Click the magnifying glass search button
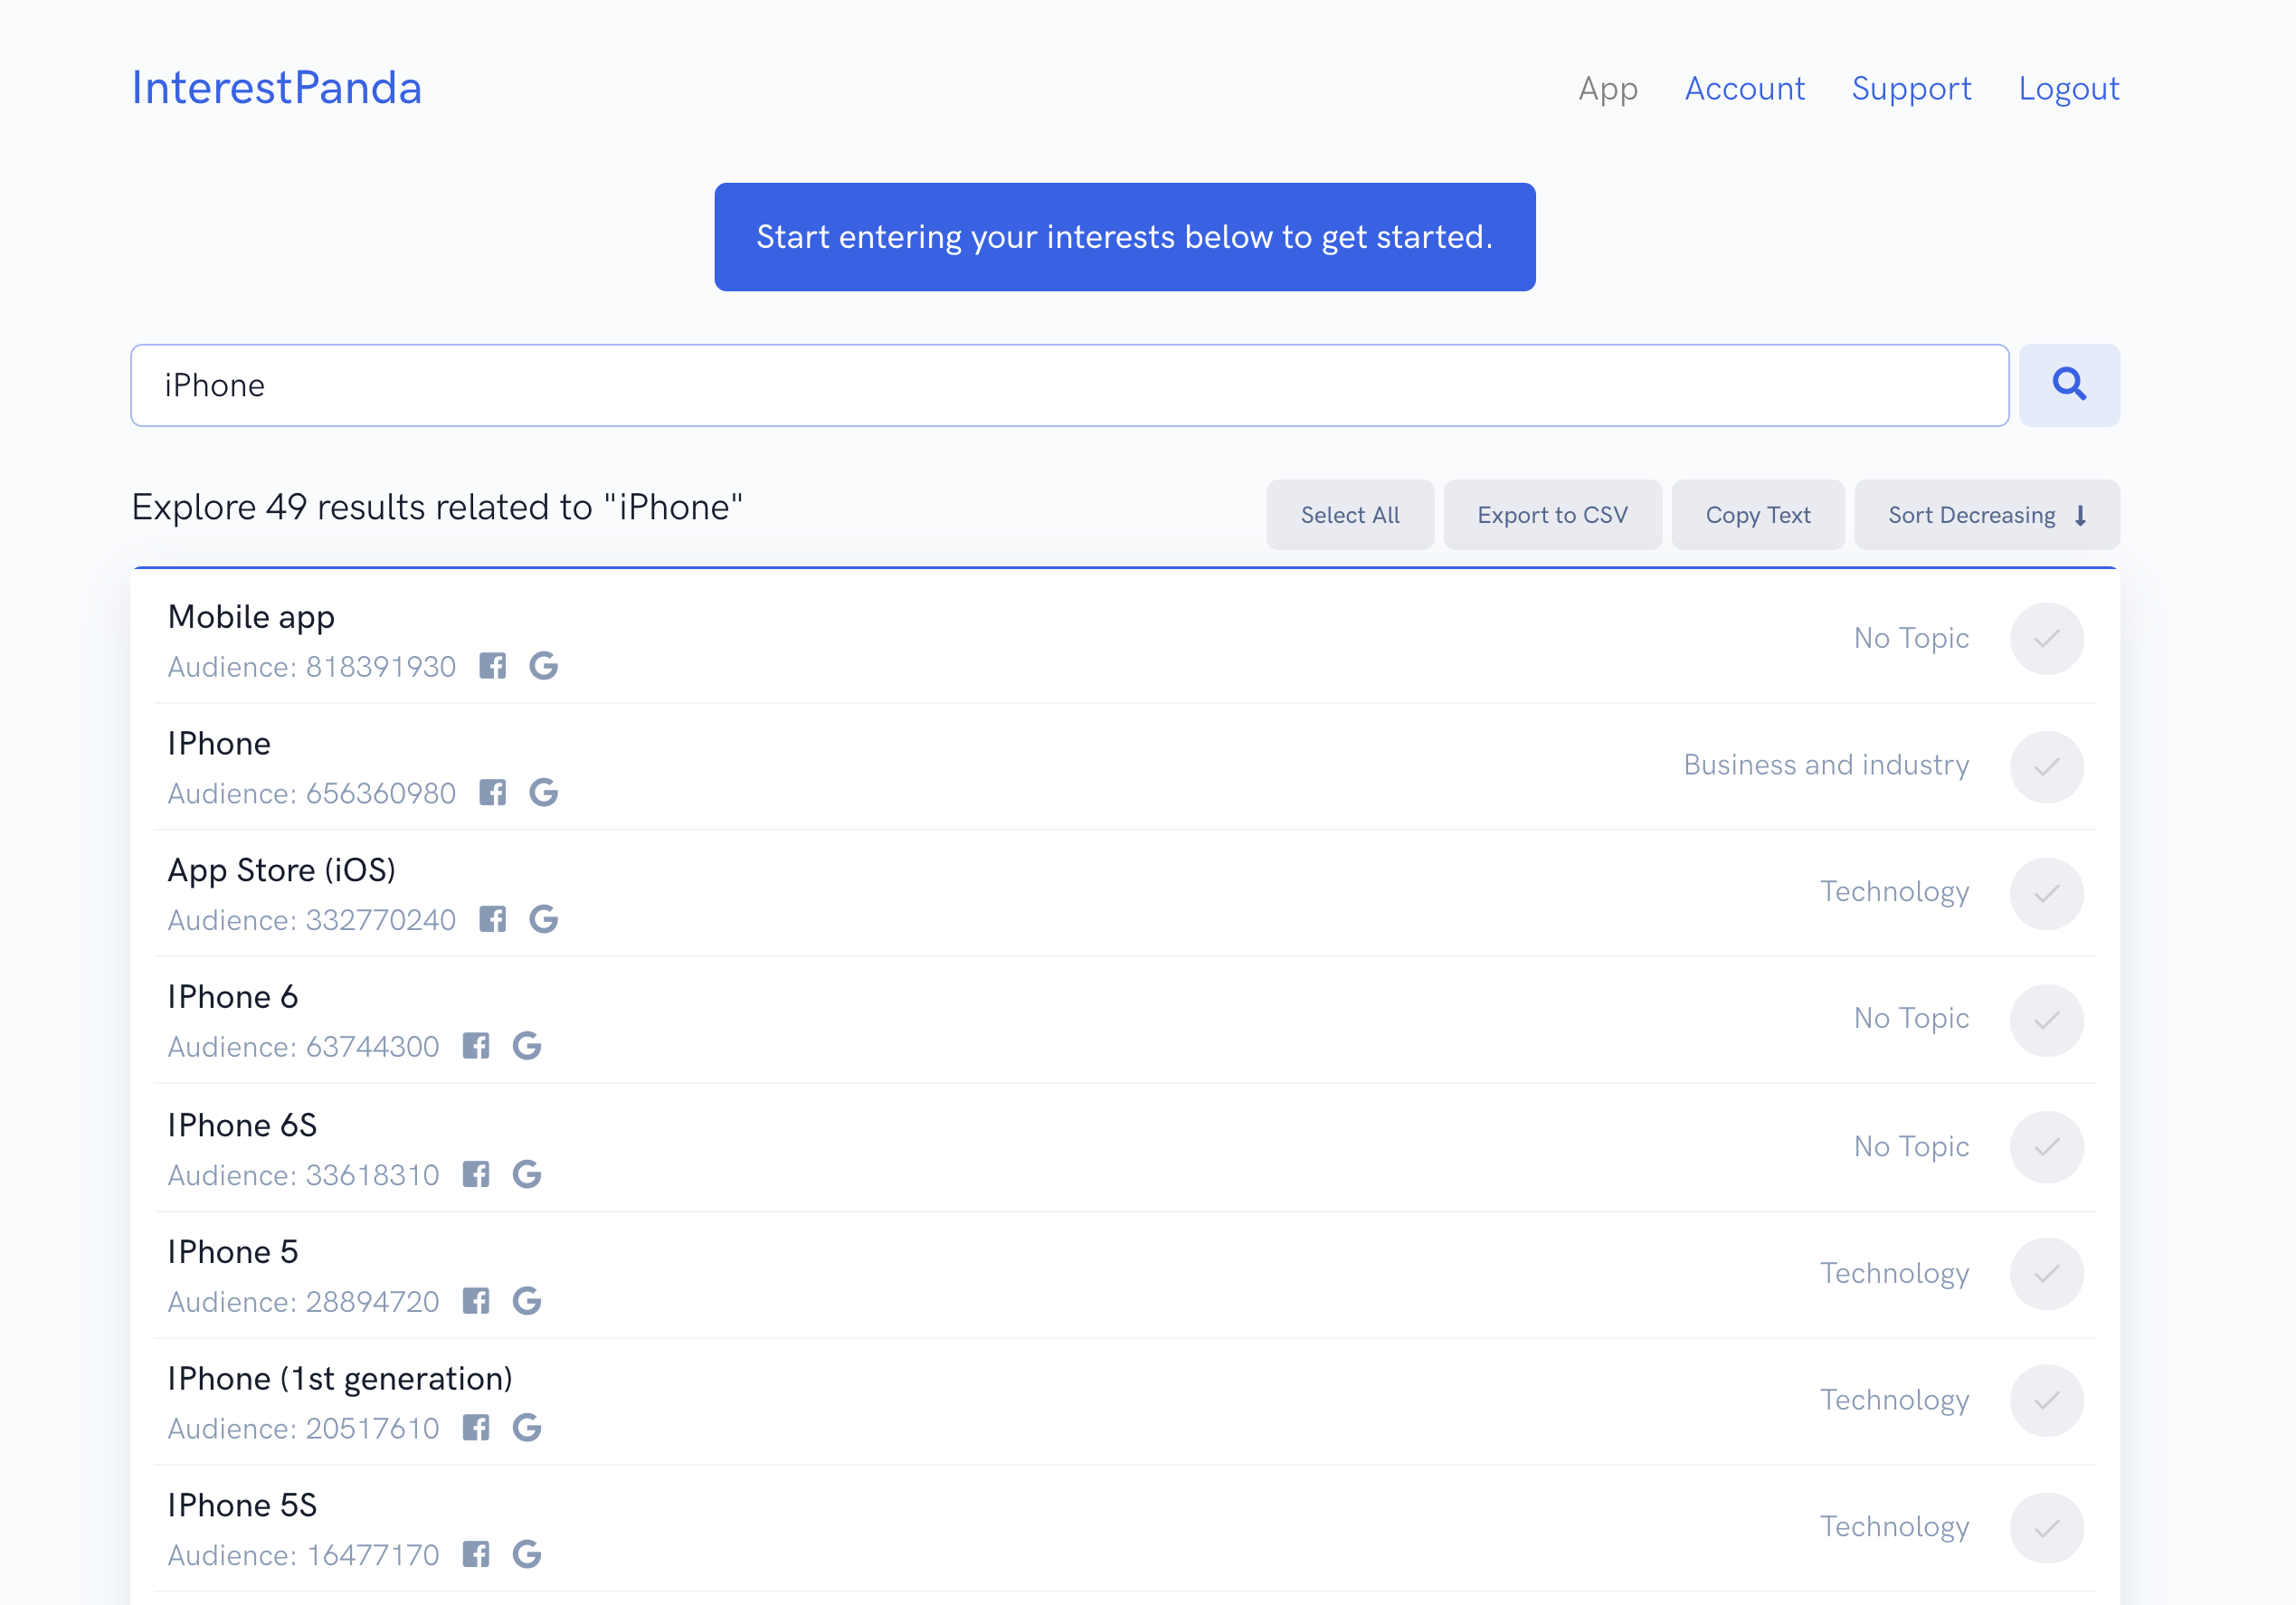The width and height of the screenshot is (2296, 1605). 2068,385
